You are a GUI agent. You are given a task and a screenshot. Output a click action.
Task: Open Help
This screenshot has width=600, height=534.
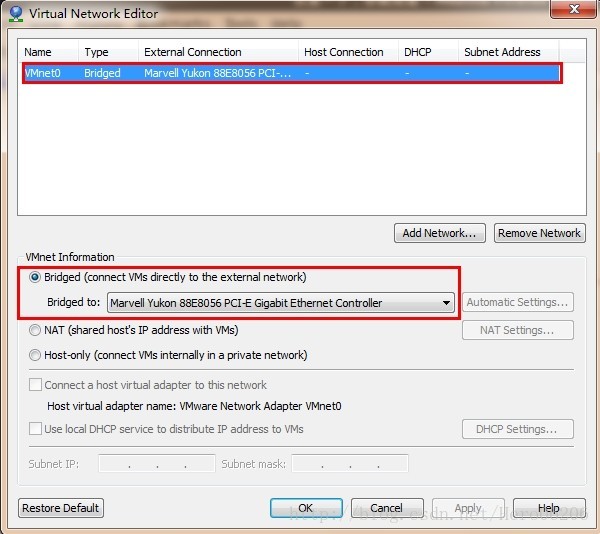point(549,508)
